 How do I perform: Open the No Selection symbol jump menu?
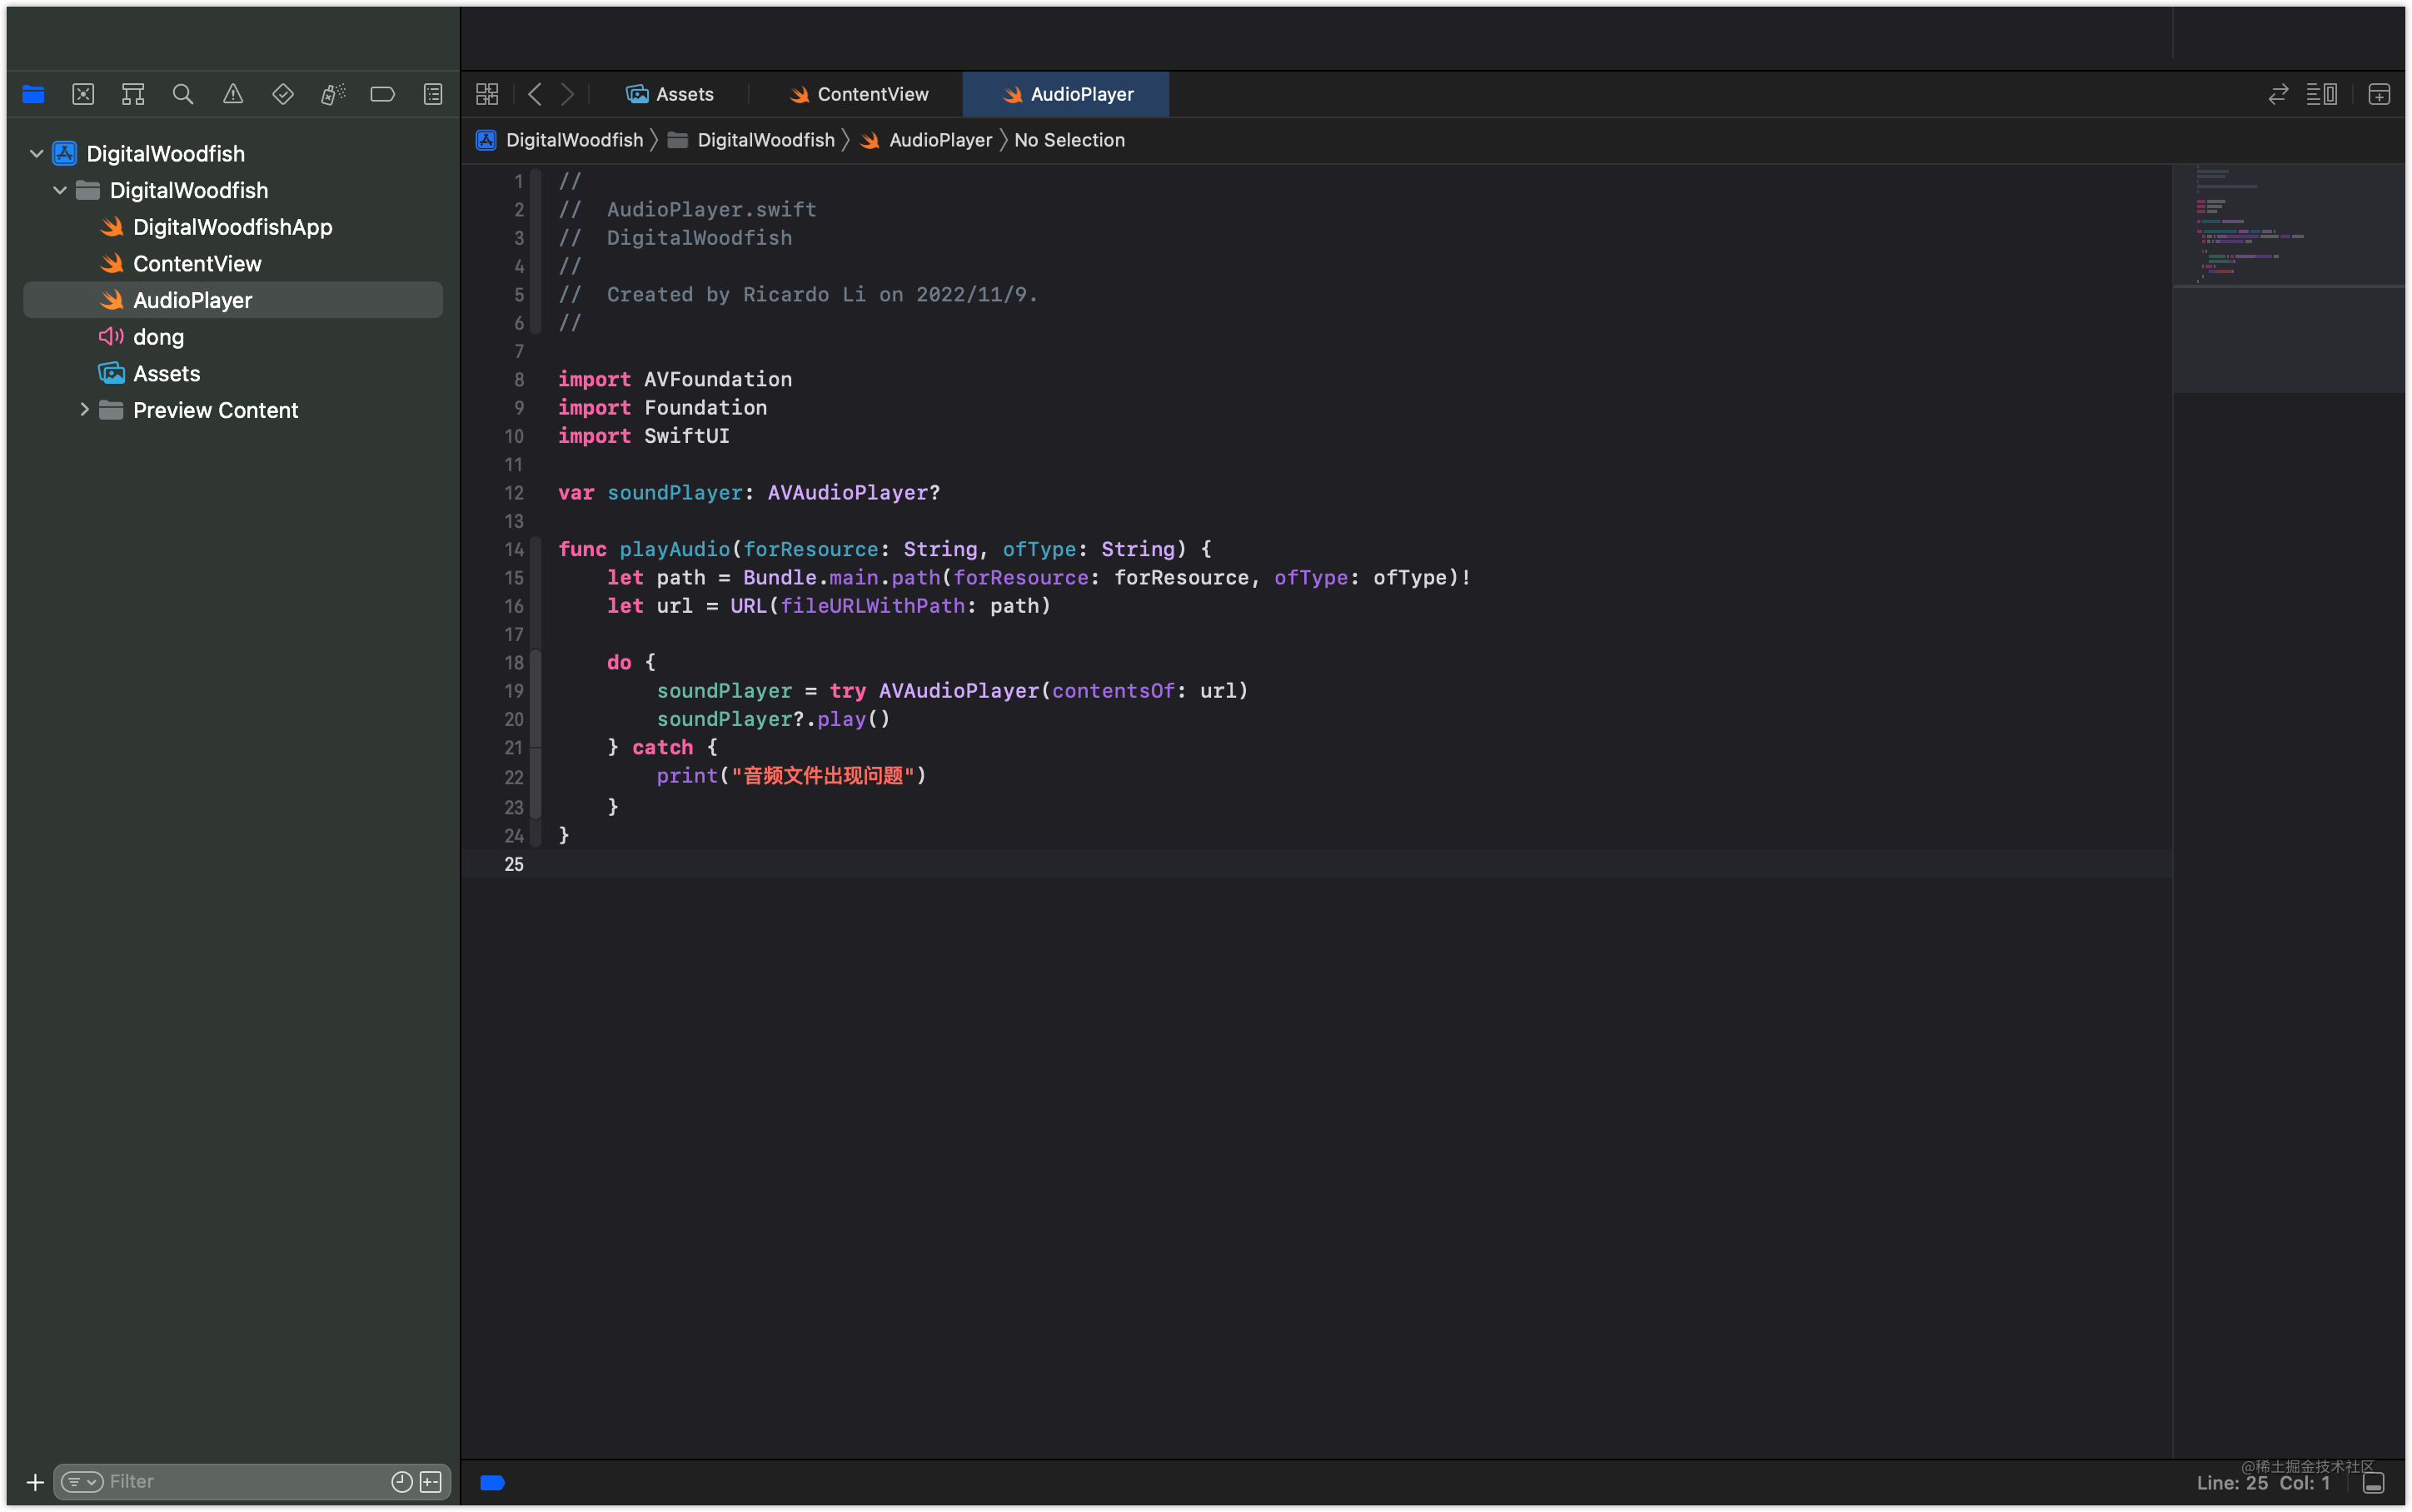(1069, 140)
